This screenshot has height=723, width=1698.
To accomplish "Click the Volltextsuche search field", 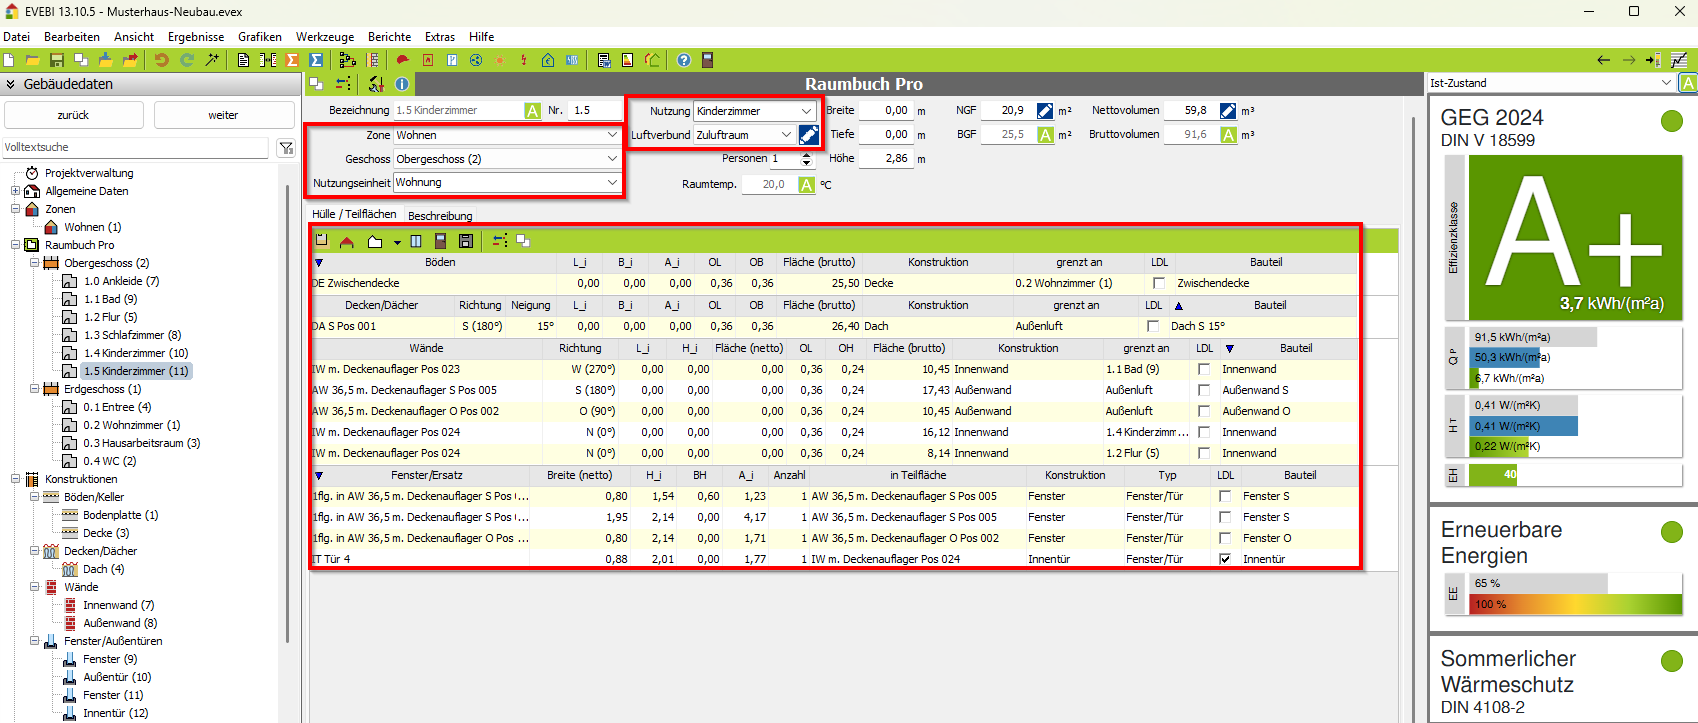I will pos(136,148).
